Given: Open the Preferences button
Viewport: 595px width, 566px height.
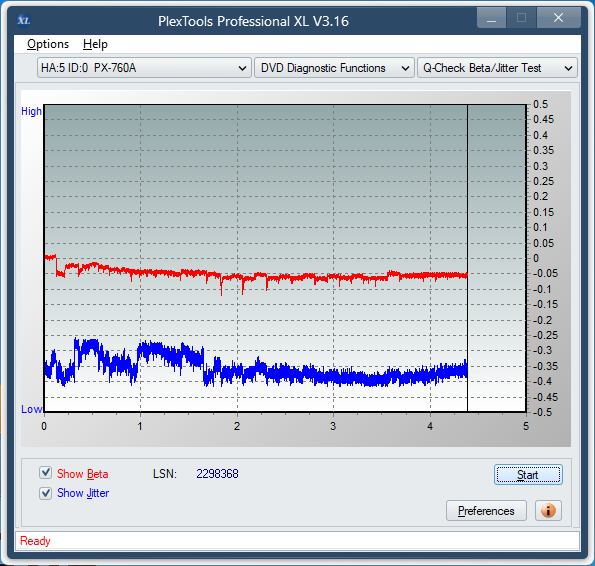Looking at the screenshot, I should tap(486, 511).
